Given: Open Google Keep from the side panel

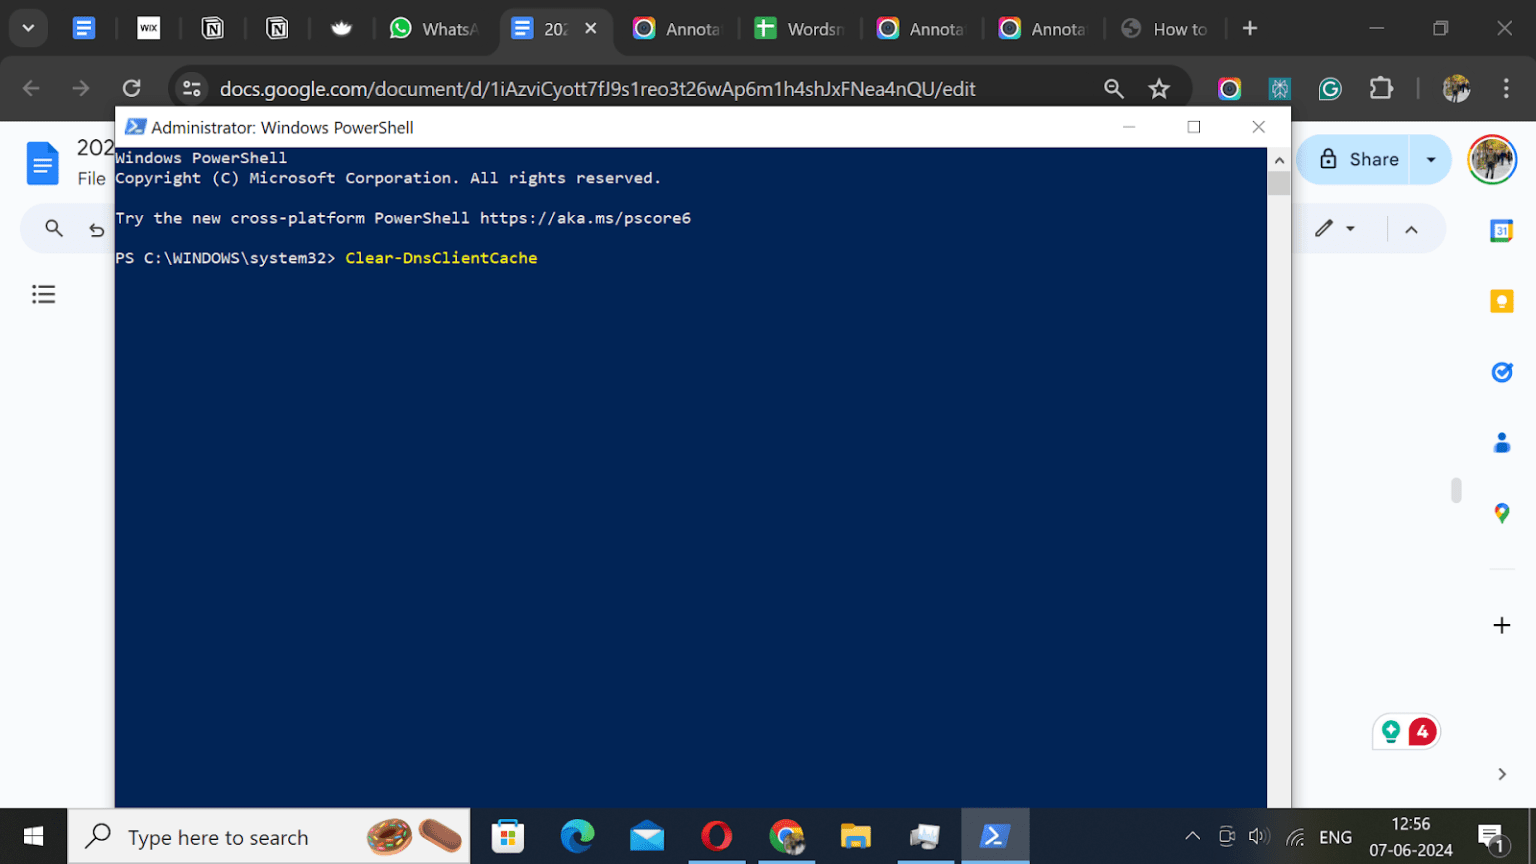Looking at the screenshot, I should [x=1501, y=300].
